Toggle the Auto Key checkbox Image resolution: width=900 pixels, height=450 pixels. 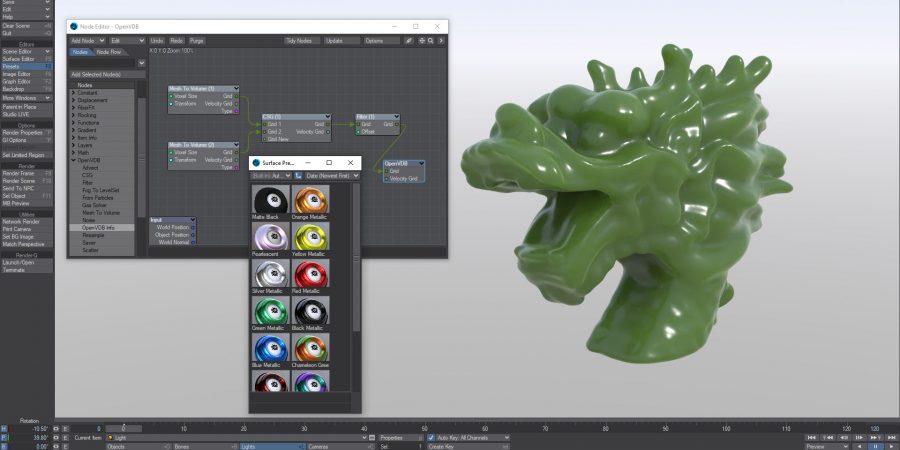(432, 438)
